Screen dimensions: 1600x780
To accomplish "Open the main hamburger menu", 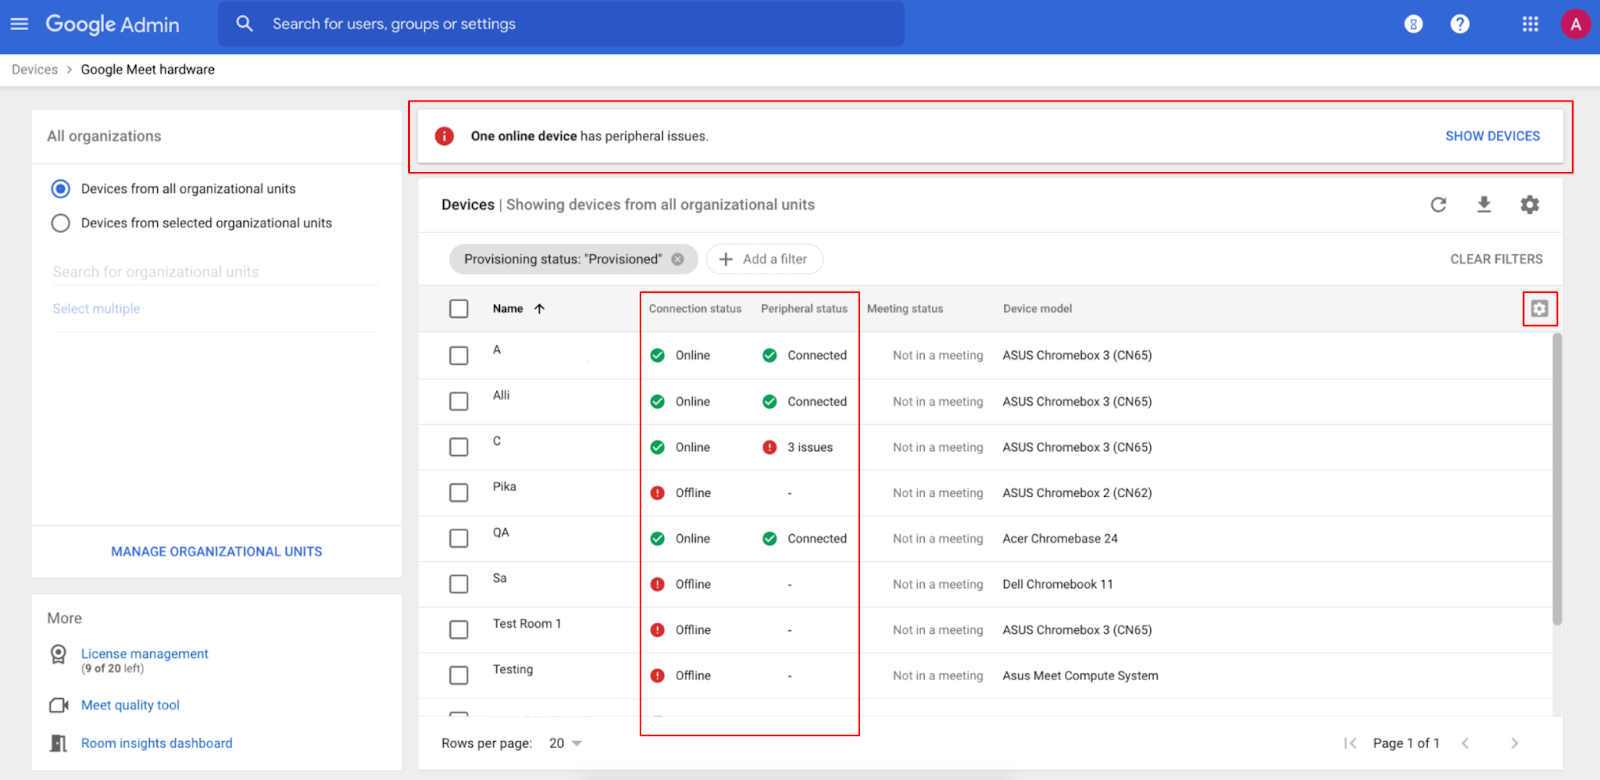I will point(19,23).
